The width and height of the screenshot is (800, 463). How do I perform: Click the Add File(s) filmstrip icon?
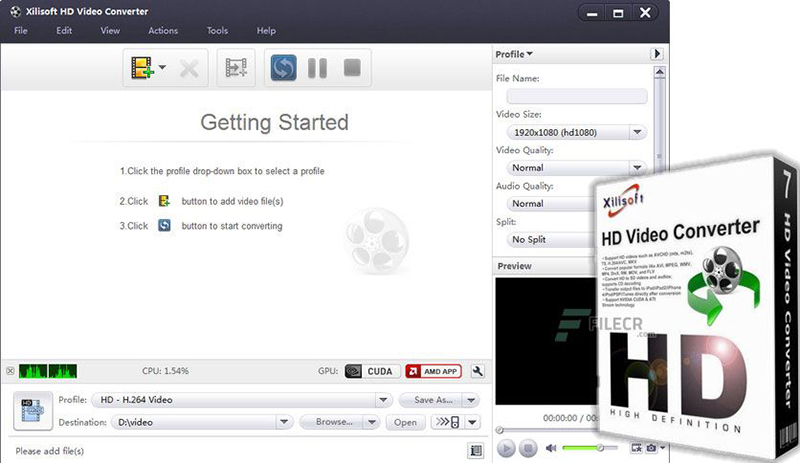(x=142, y=67)
